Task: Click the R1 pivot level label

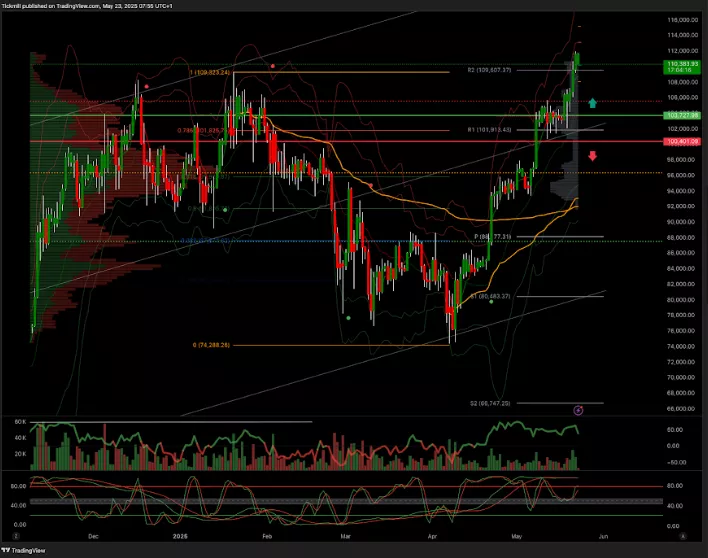Action: pyautogui.click(x=489, y=129)
